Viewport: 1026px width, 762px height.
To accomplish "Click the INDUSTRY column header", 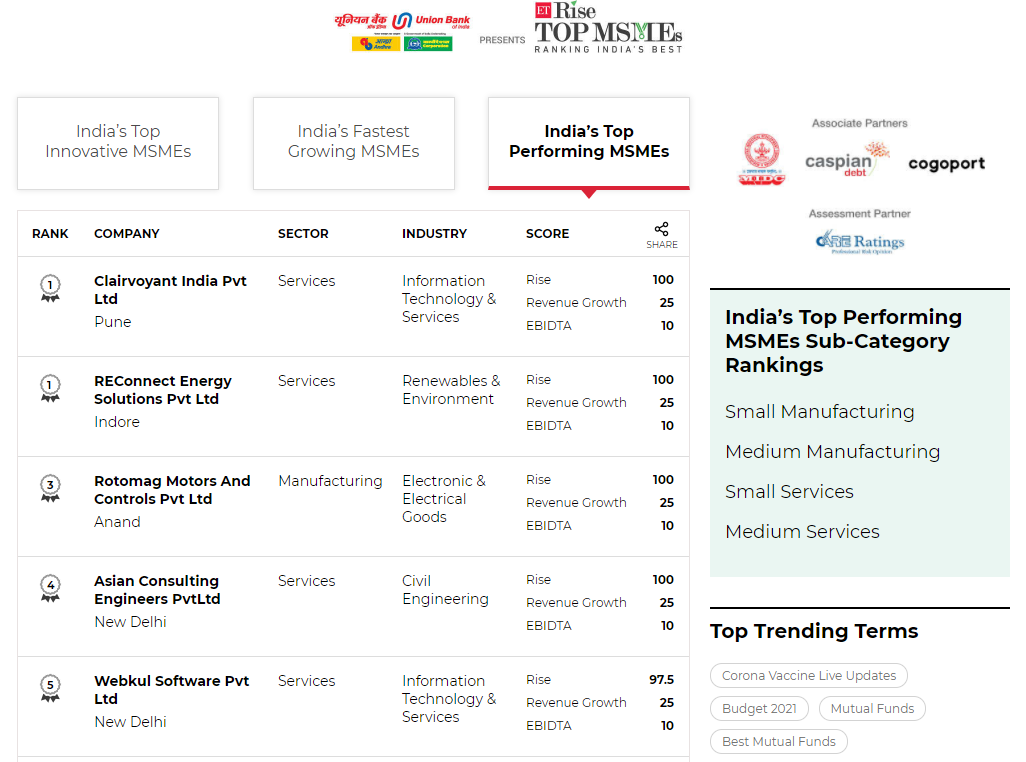I will [x=434, y=234].
